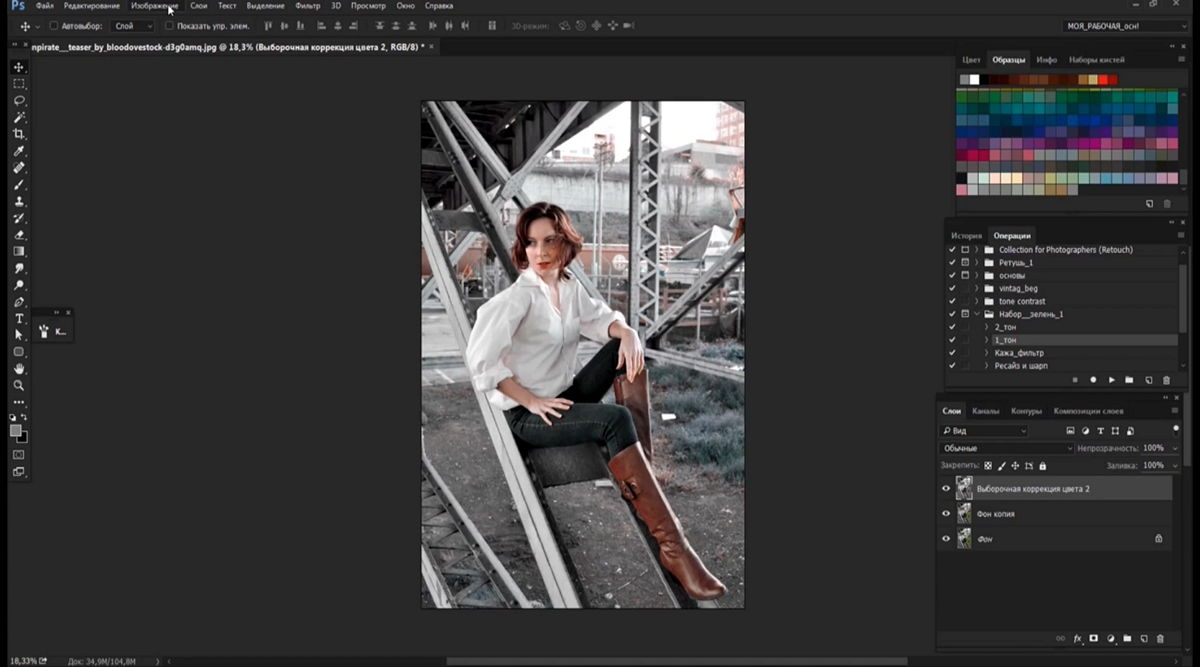Toggle the Автовыбор checkbox
The width and height of the screenshot is (1200, 667).
[x=54, y=26]
